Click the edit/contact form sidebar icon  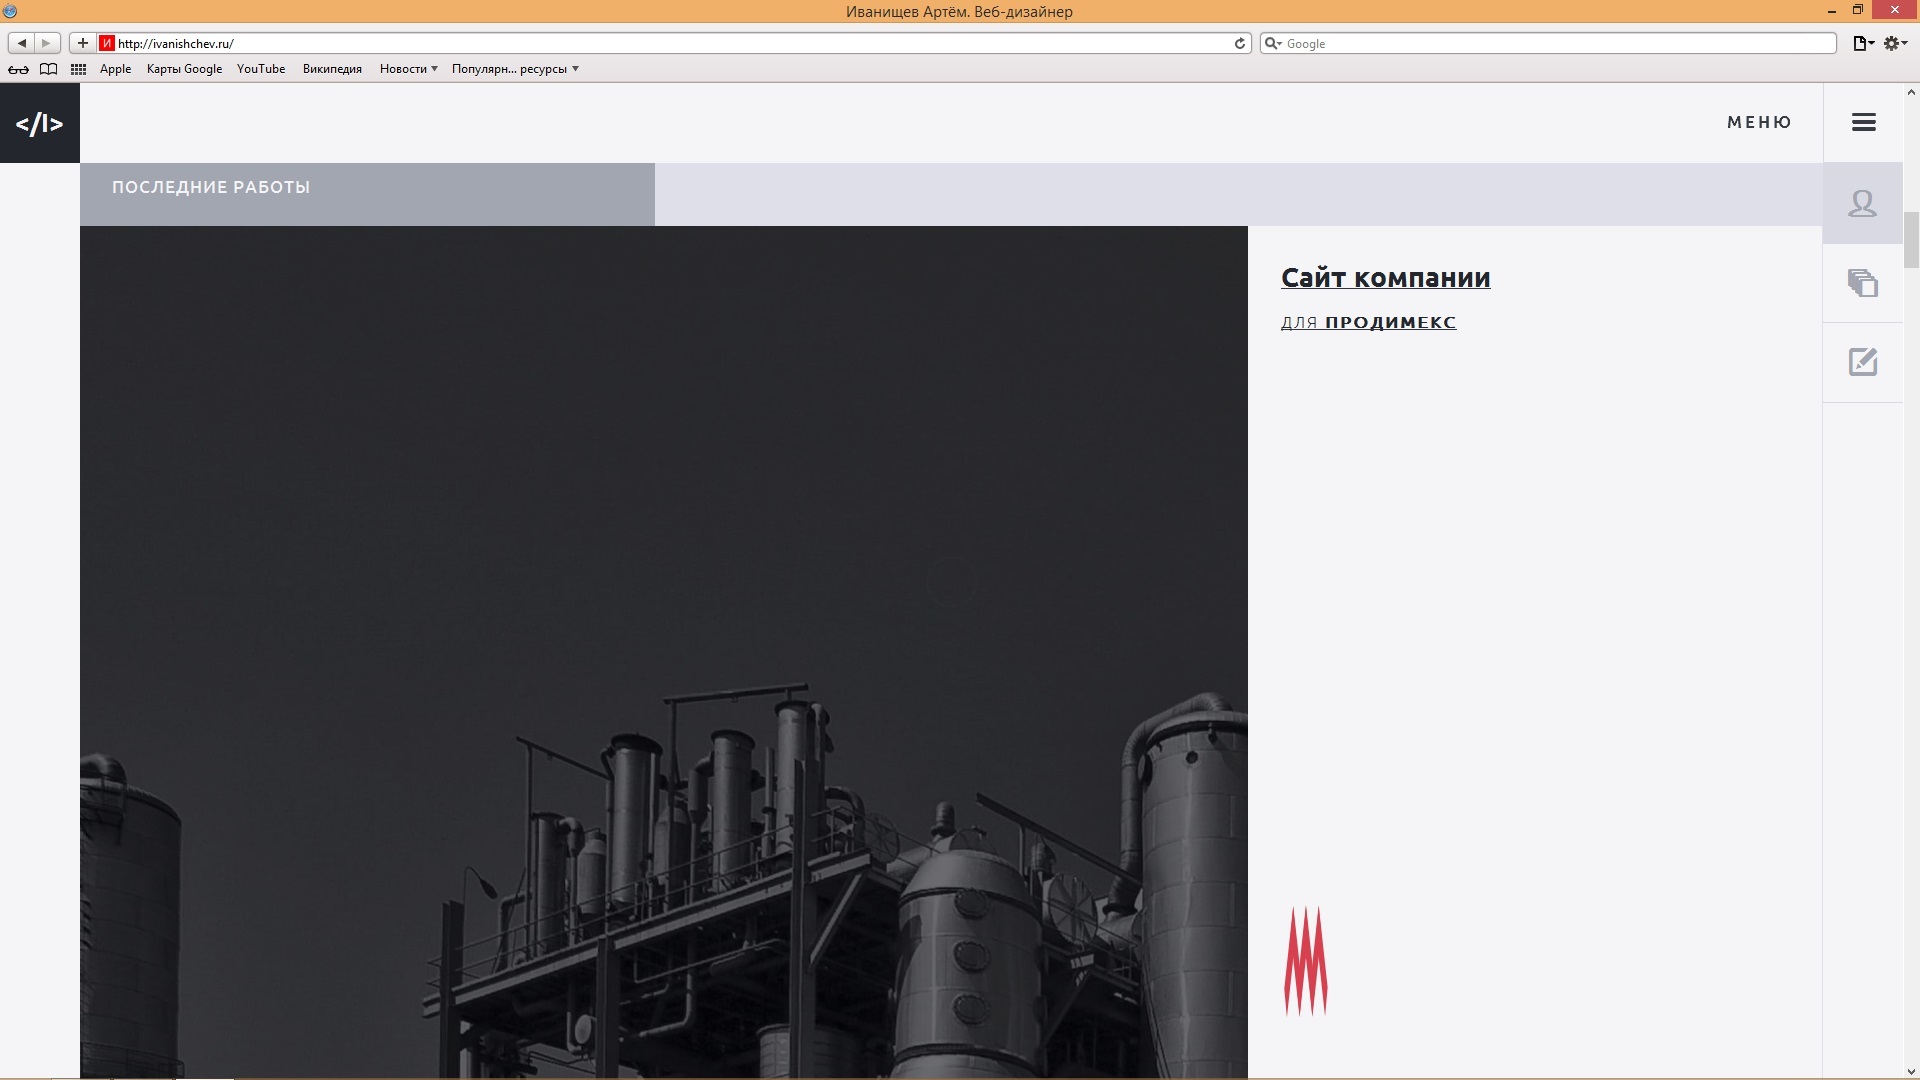(x=1862, y=362)
